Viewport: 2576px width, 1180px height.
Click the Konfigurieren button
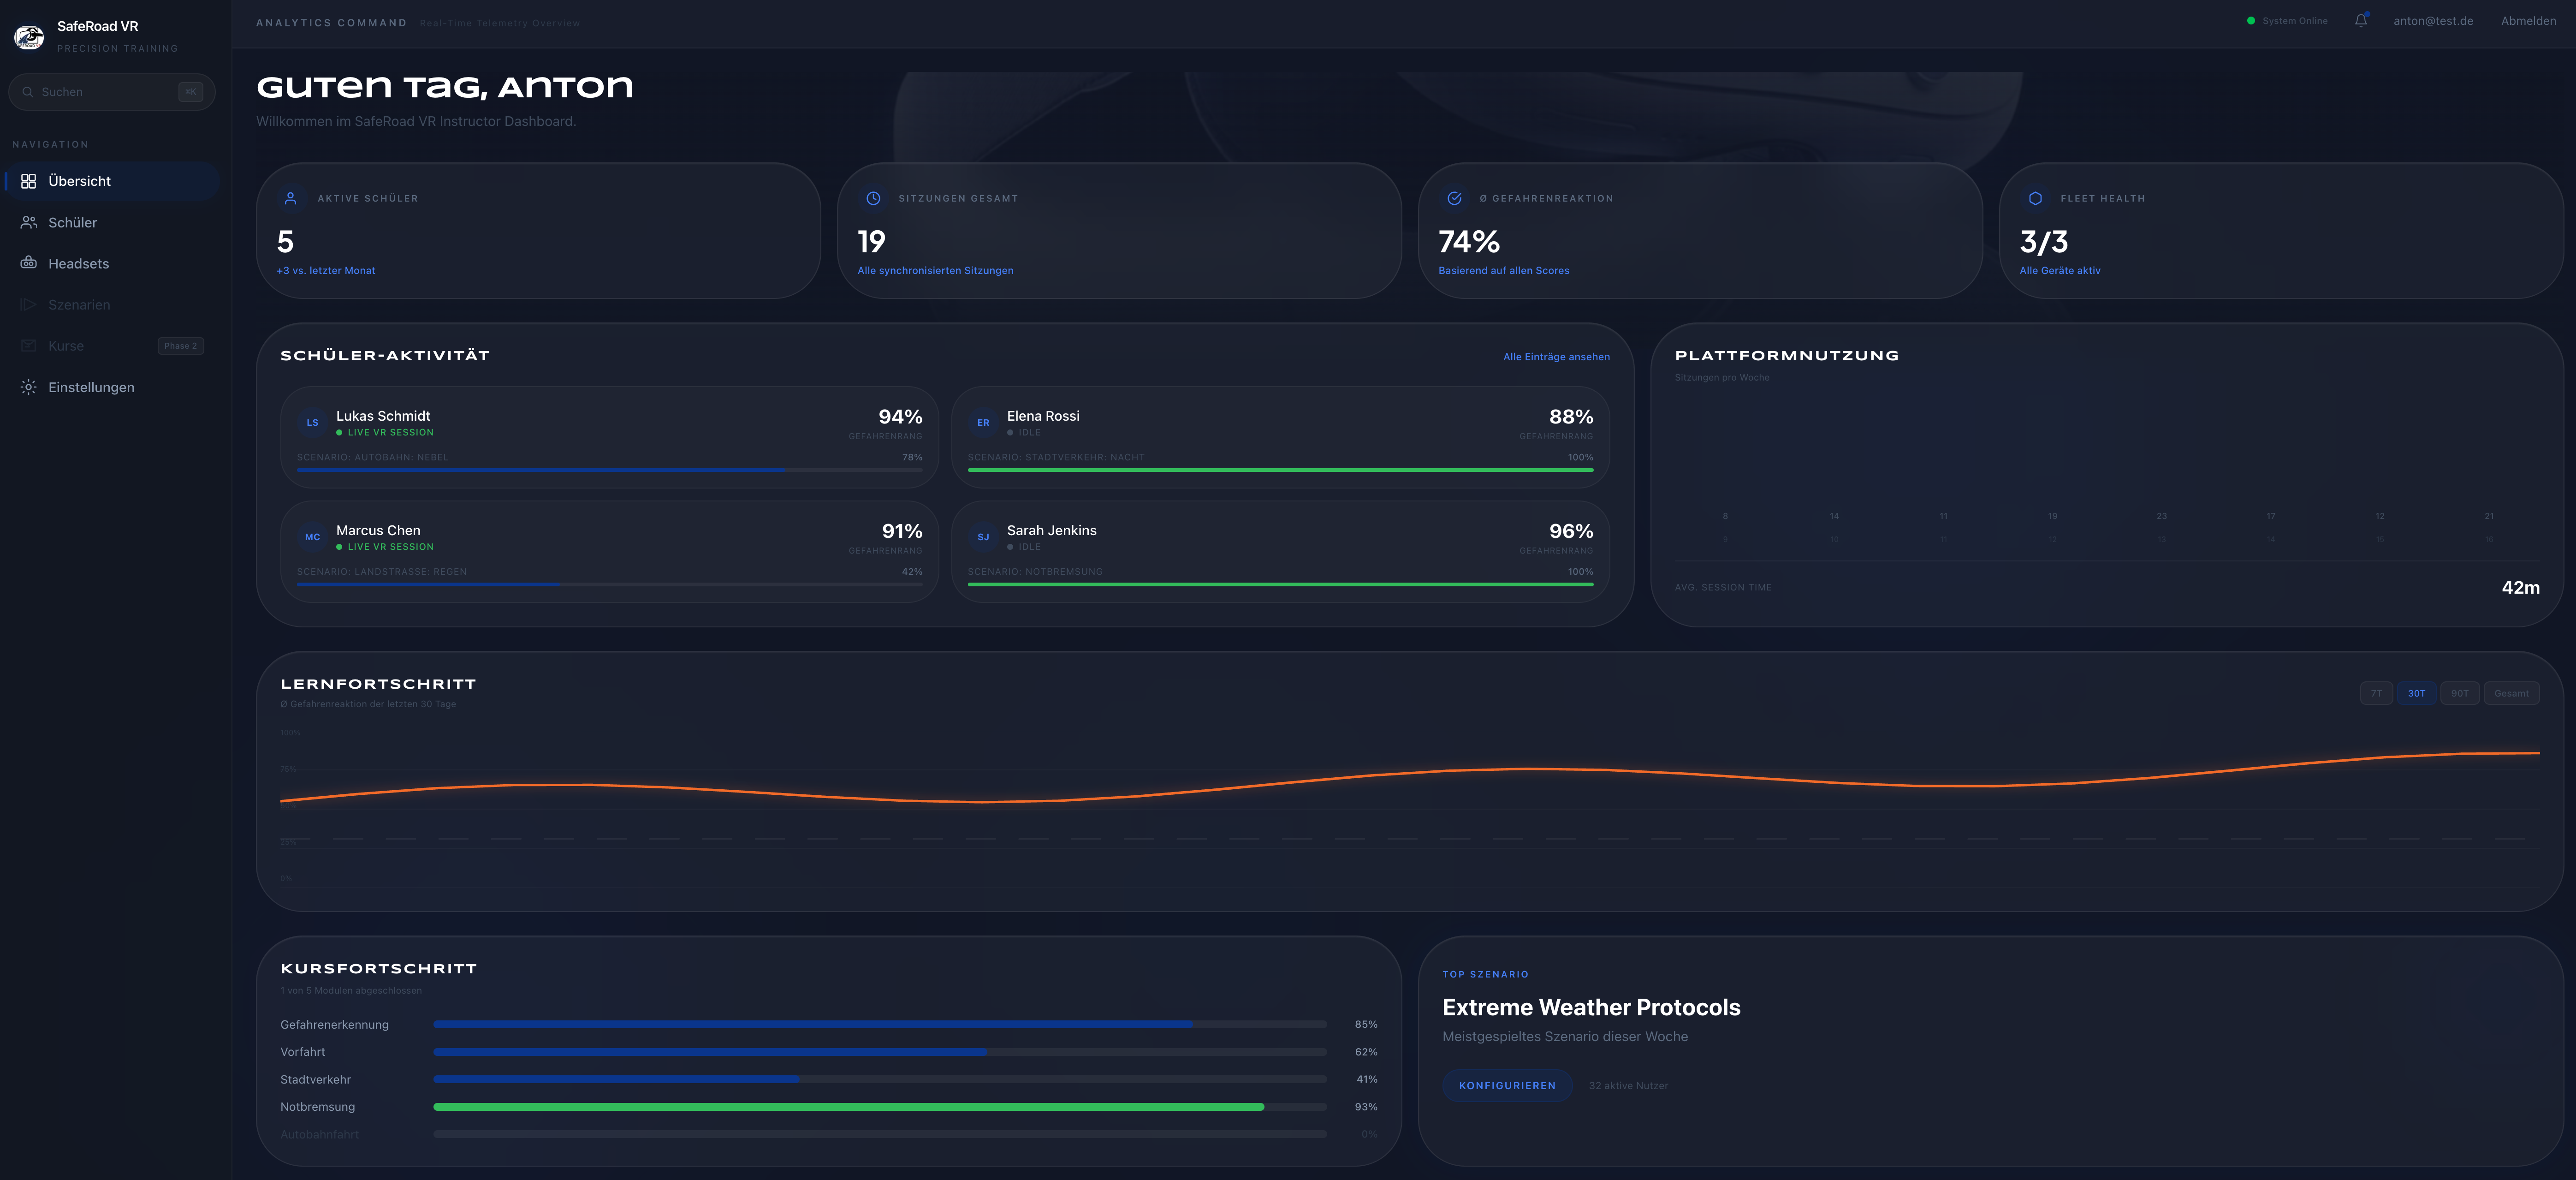point(1507,1085)
